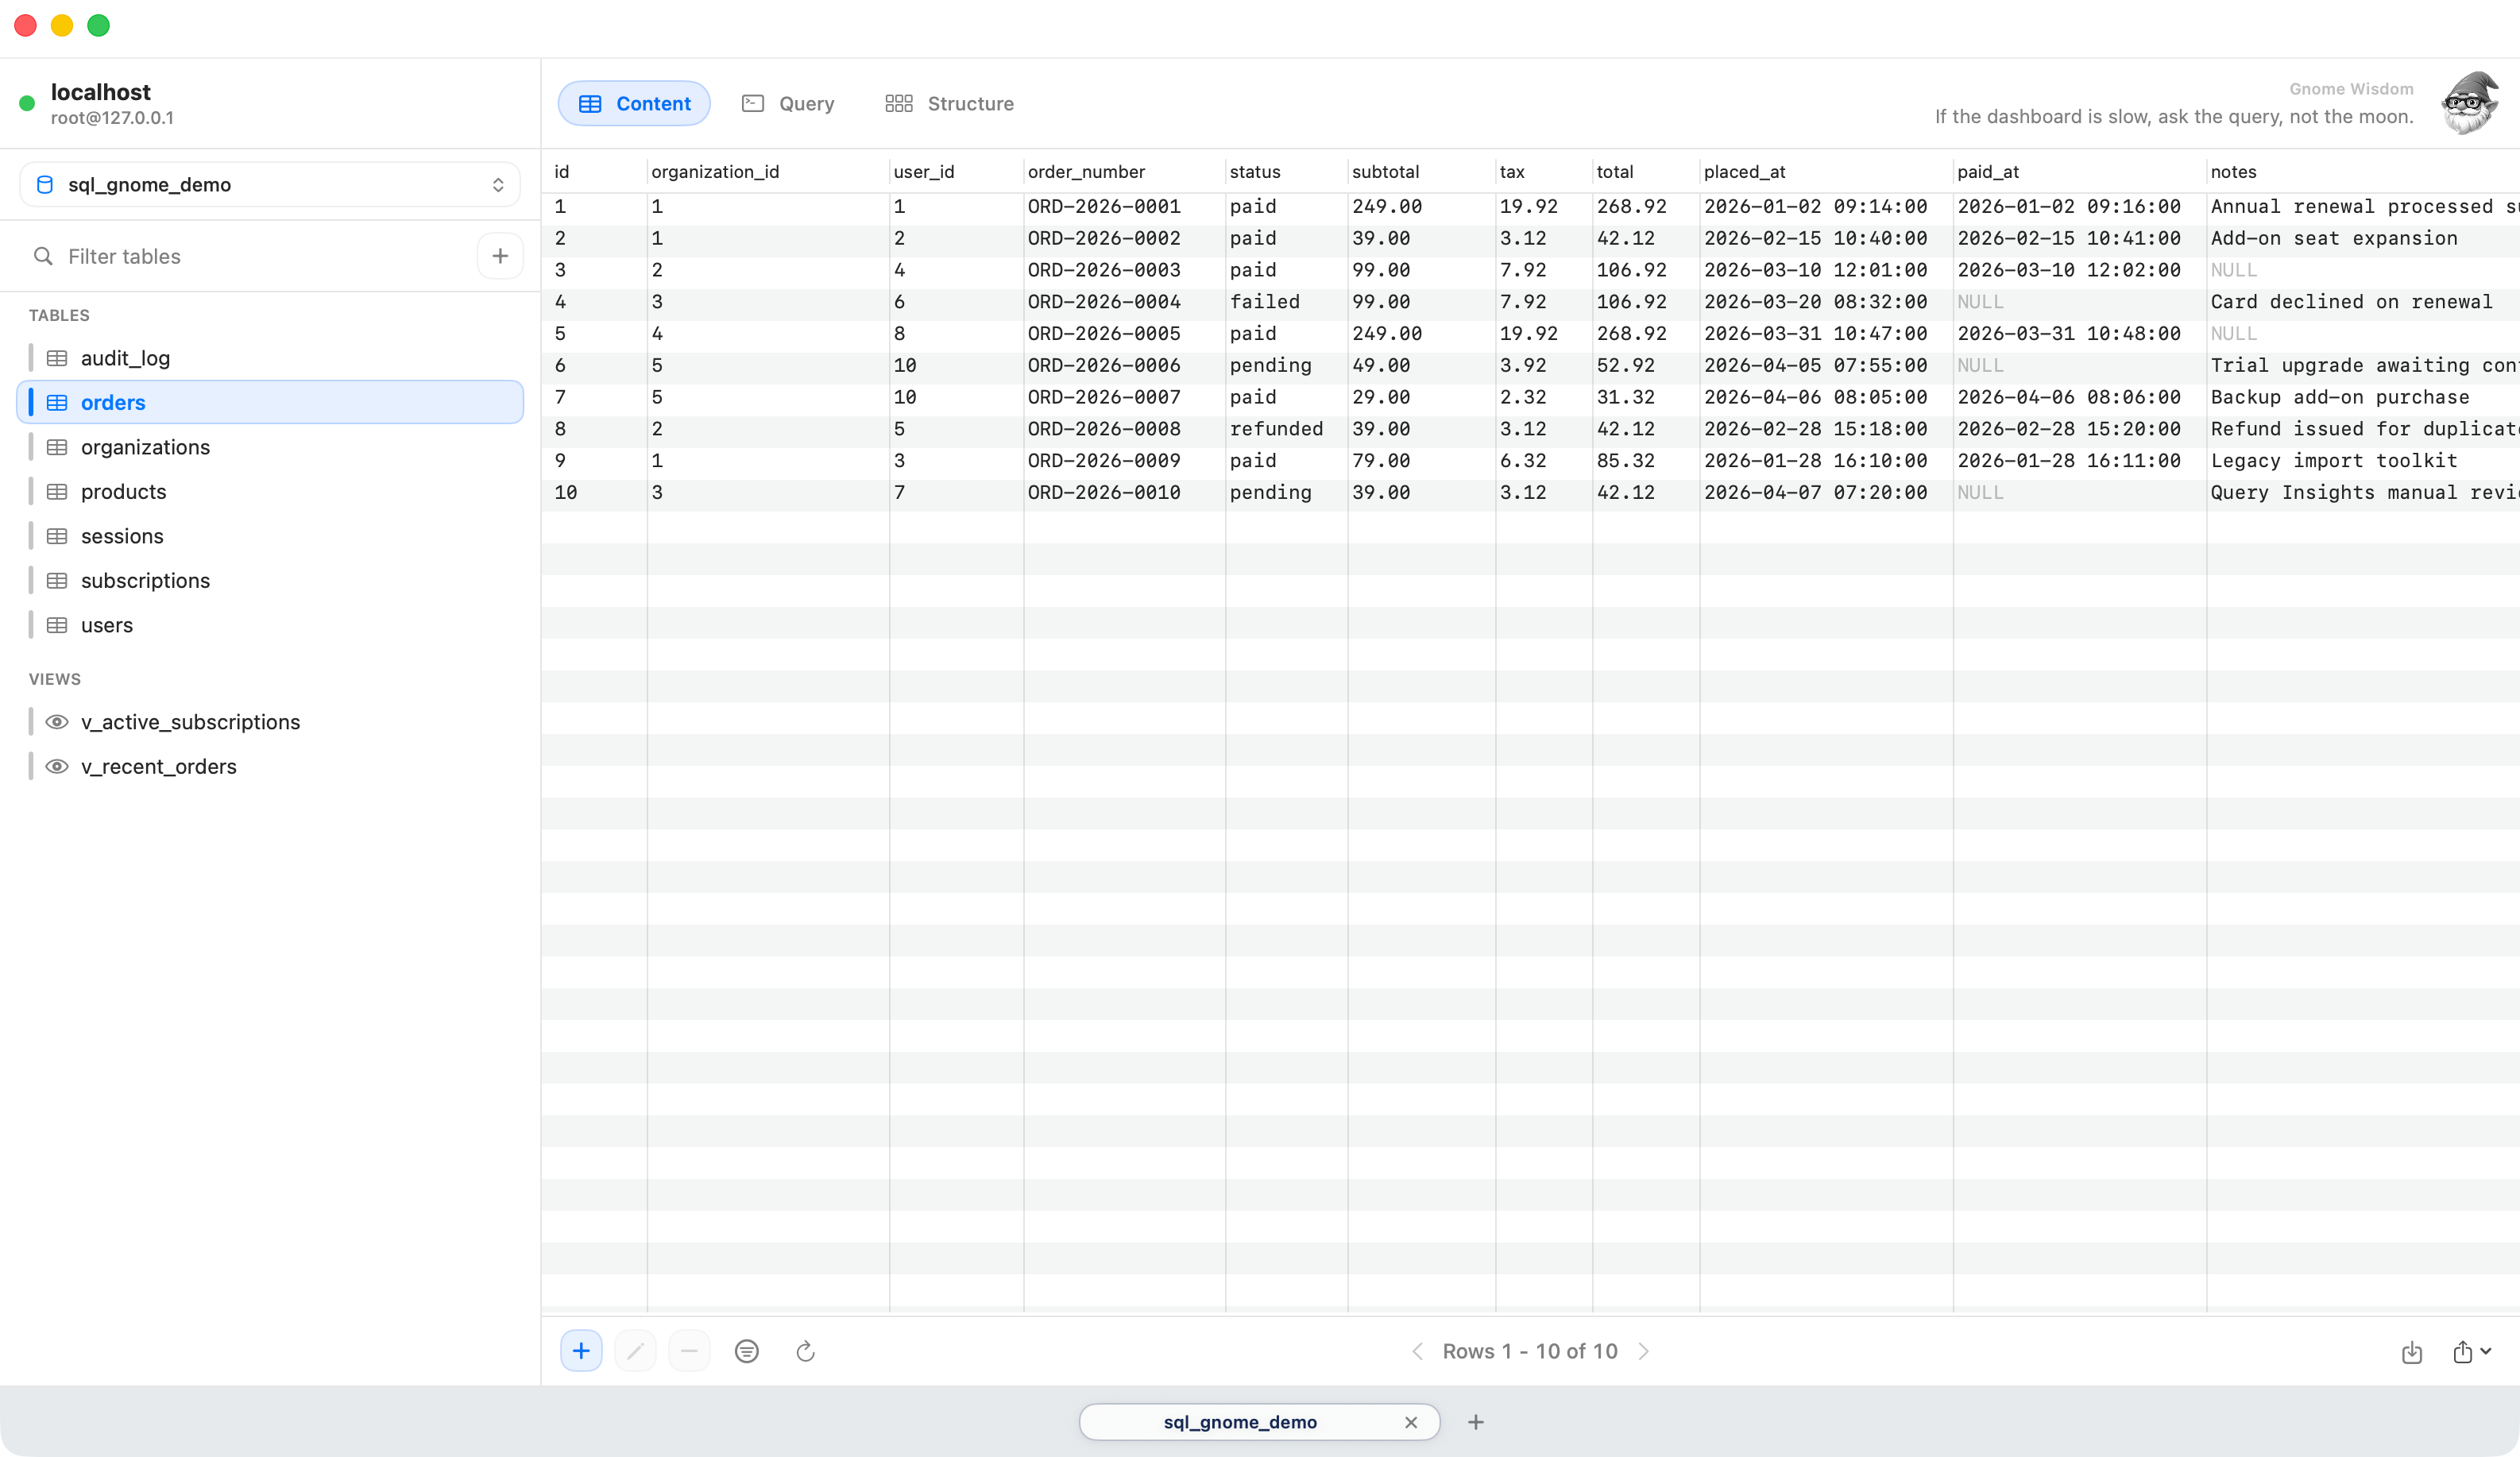Delete selected row with the minus icon

(x=689, y=1351)
